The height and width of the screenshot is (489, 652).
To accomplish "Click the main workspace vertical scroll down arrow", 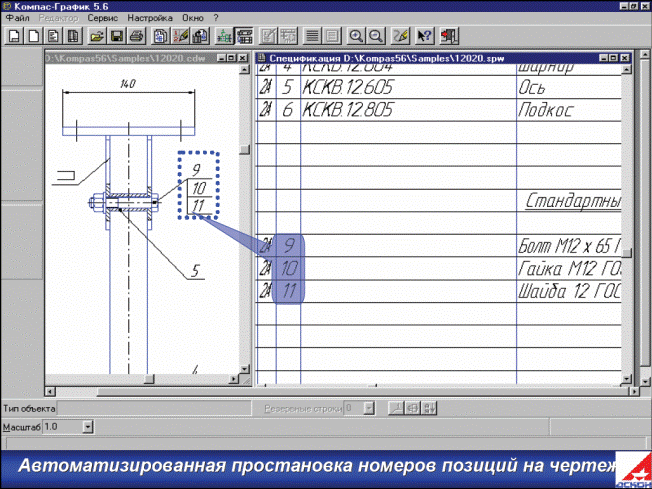I will click(x=645, y=380).
